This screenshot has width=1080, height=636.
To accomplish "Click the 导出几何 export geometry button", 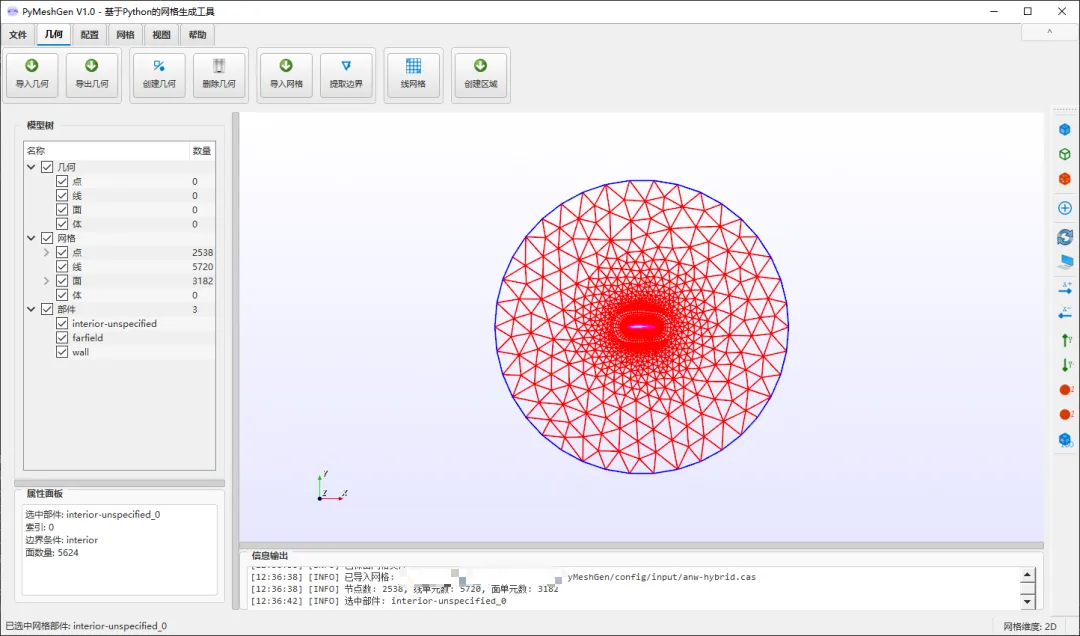I will coord(92,75).
